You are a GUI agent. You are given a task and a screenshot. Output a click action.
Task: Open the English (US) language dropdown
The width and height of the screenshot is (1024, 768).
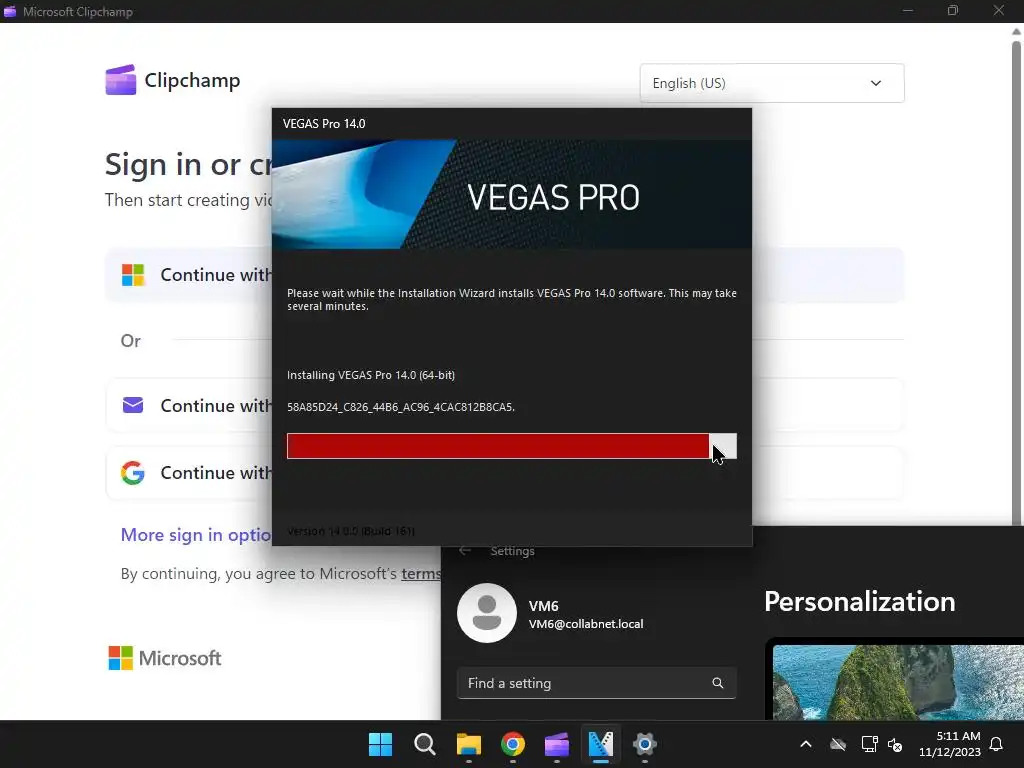[772, 83]
